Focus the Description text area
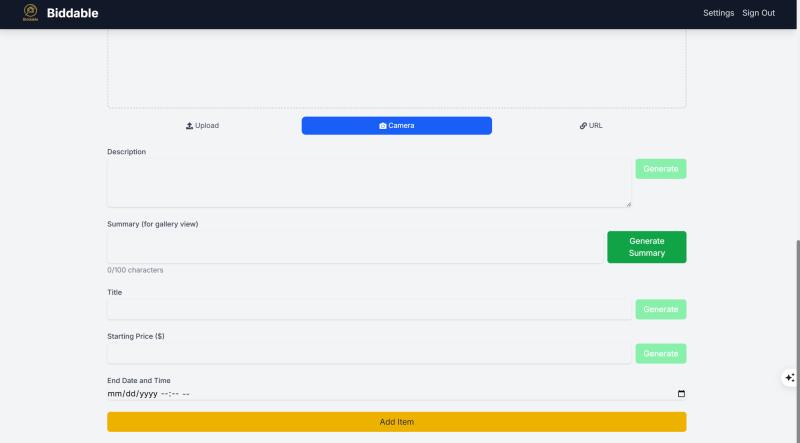800x443 pixels. (x=369, y=183)
